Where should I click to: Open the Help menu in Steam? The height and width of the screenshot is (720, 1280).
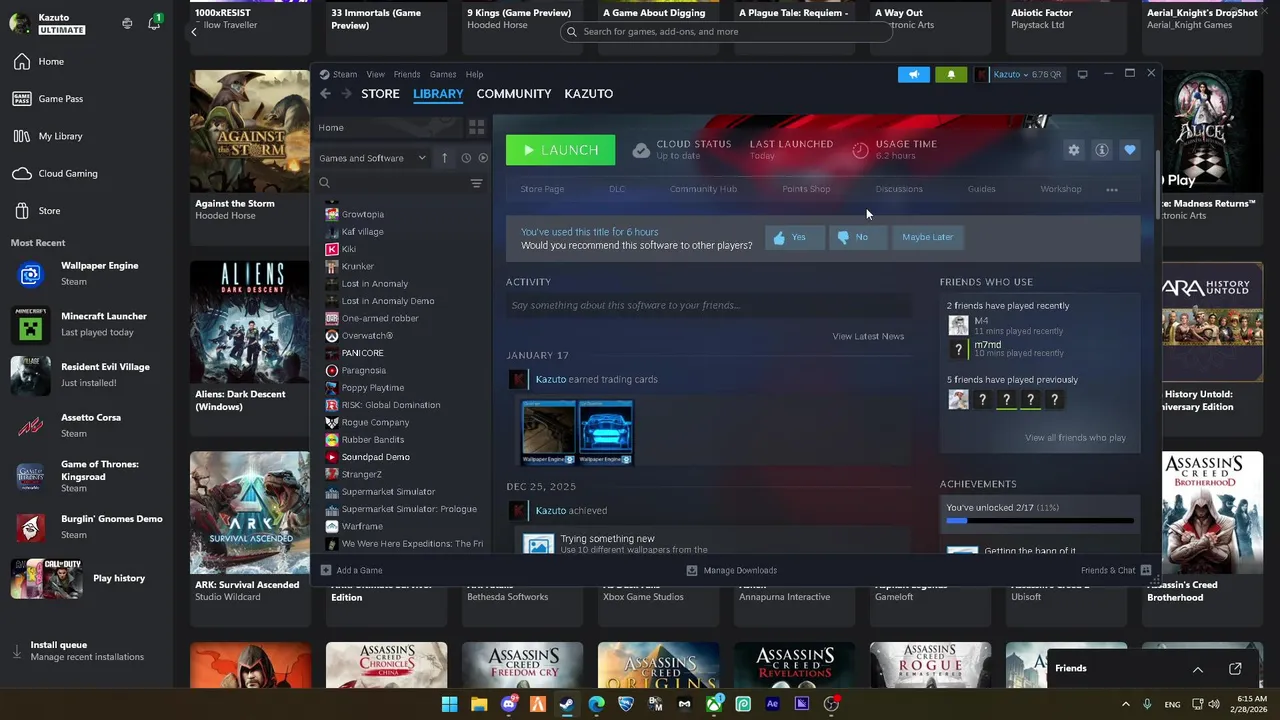coord(474,74)
